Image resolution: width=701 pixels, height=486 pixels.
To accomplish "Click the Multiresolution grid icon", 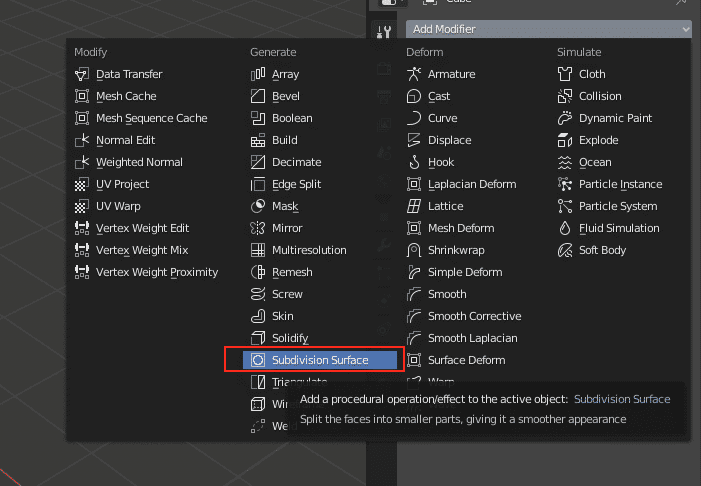I will [x=258, y=250].
